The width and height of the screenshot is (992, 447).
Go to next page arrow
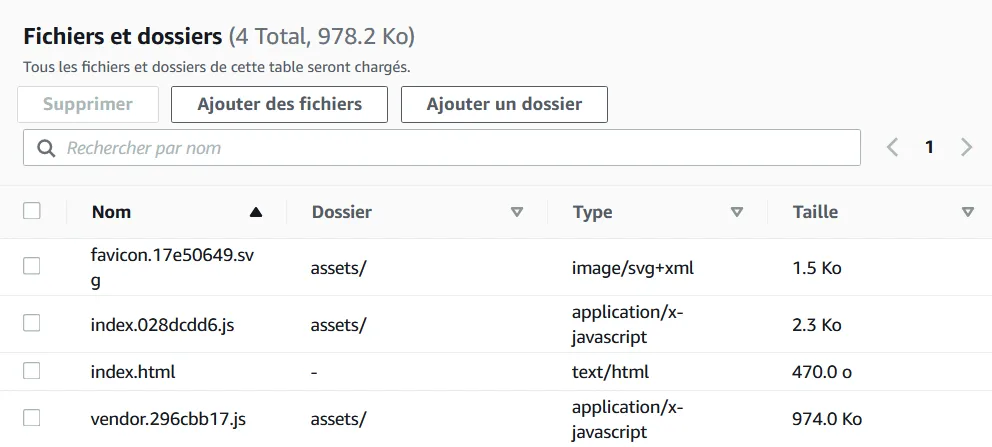[x=966, y=147]
